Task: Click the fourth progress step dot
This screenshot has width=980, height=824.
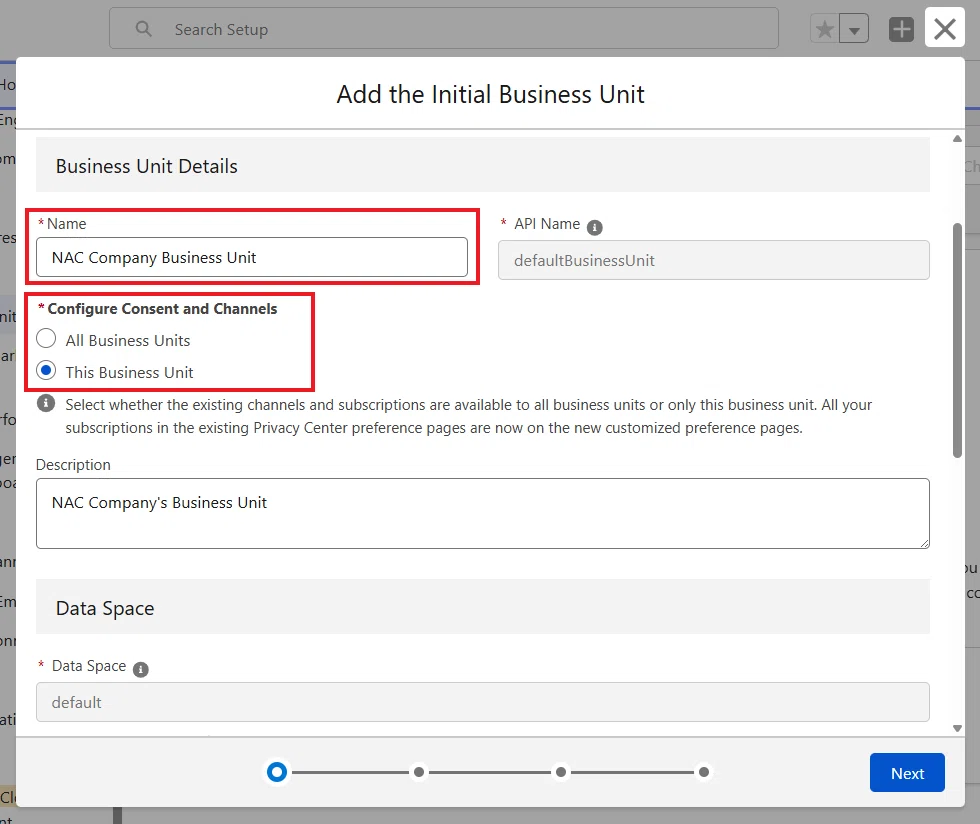Action: [704, 772]
